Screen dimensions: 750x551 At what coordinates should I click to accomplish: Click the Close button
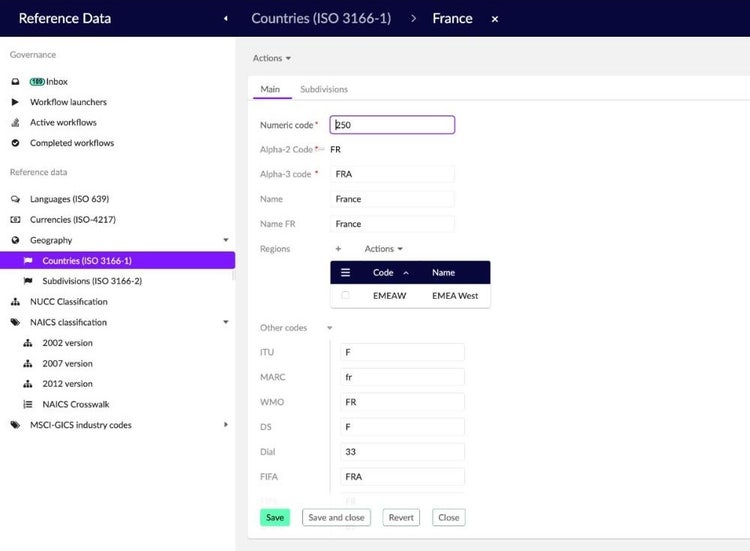(x=449, y=518)
